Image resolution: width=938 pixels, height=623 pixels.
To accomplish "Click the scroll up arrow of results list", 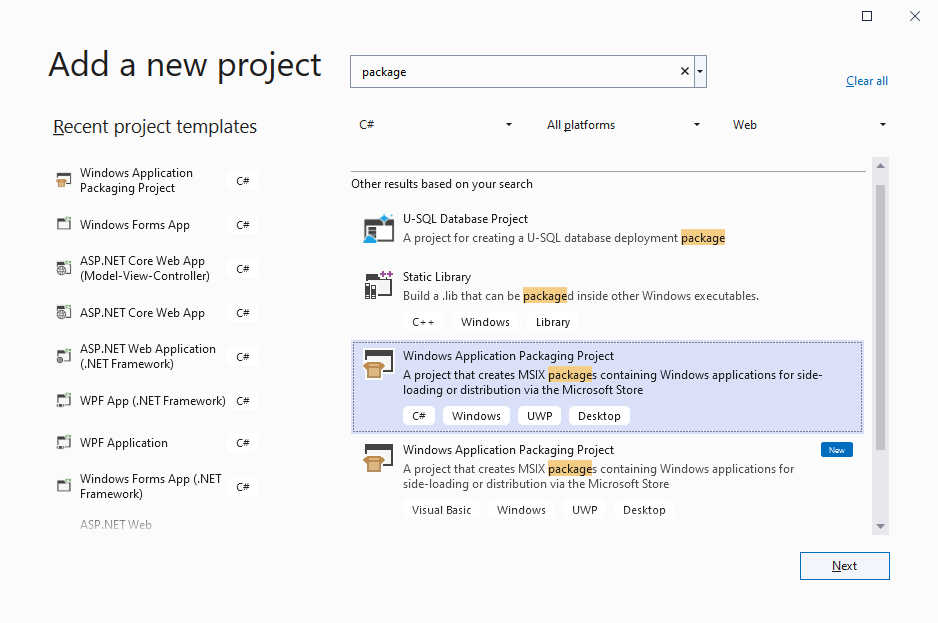I will coord(880,166).
